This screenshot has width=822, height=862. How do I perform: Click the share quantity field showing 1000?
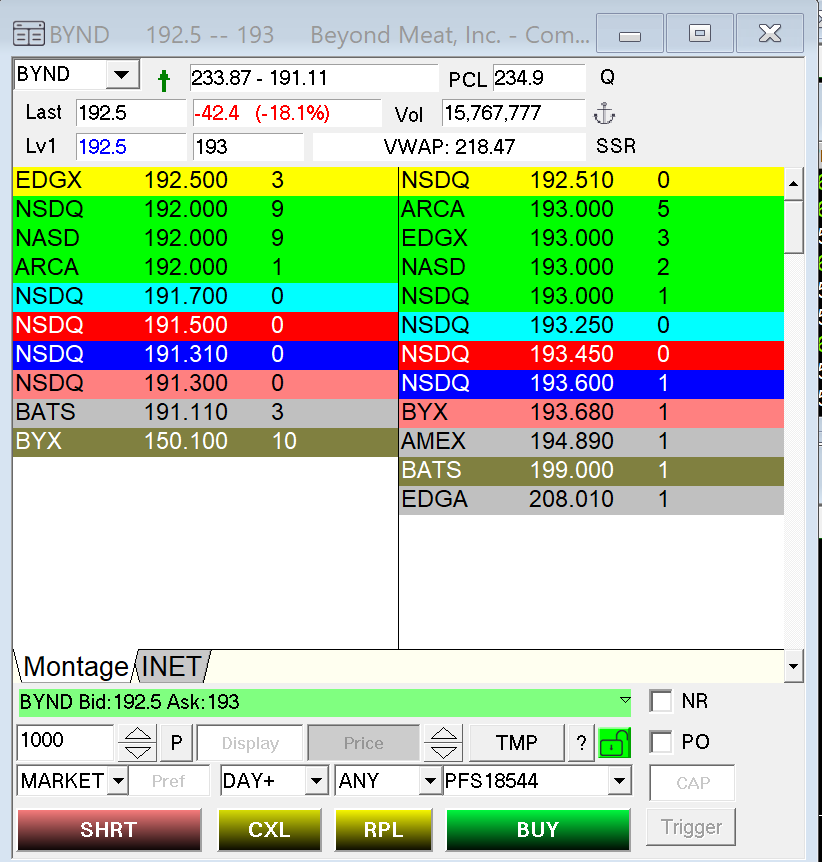pos(65,741)
